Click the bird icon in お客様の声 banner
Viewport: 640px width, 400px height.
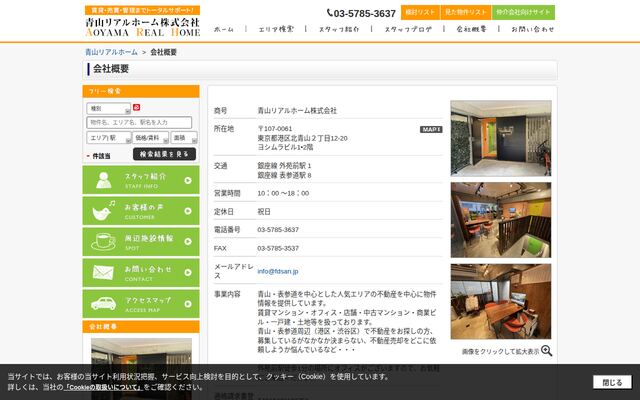(x=104, y=211)
